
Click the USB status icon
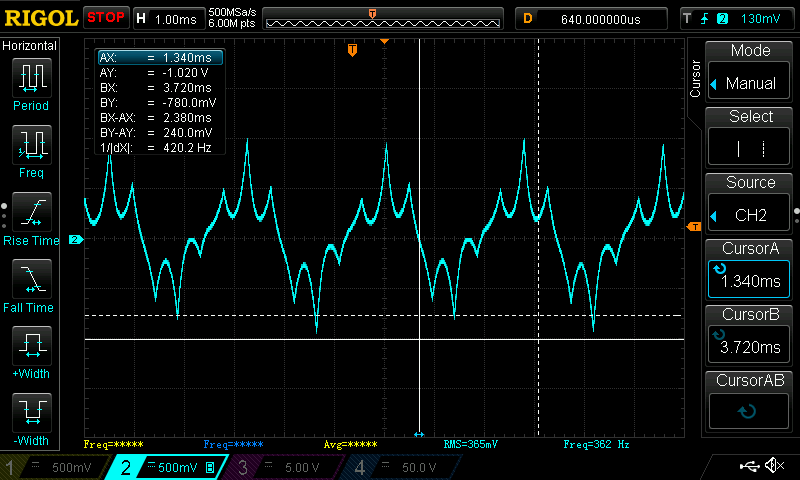[x=748, y=465]
